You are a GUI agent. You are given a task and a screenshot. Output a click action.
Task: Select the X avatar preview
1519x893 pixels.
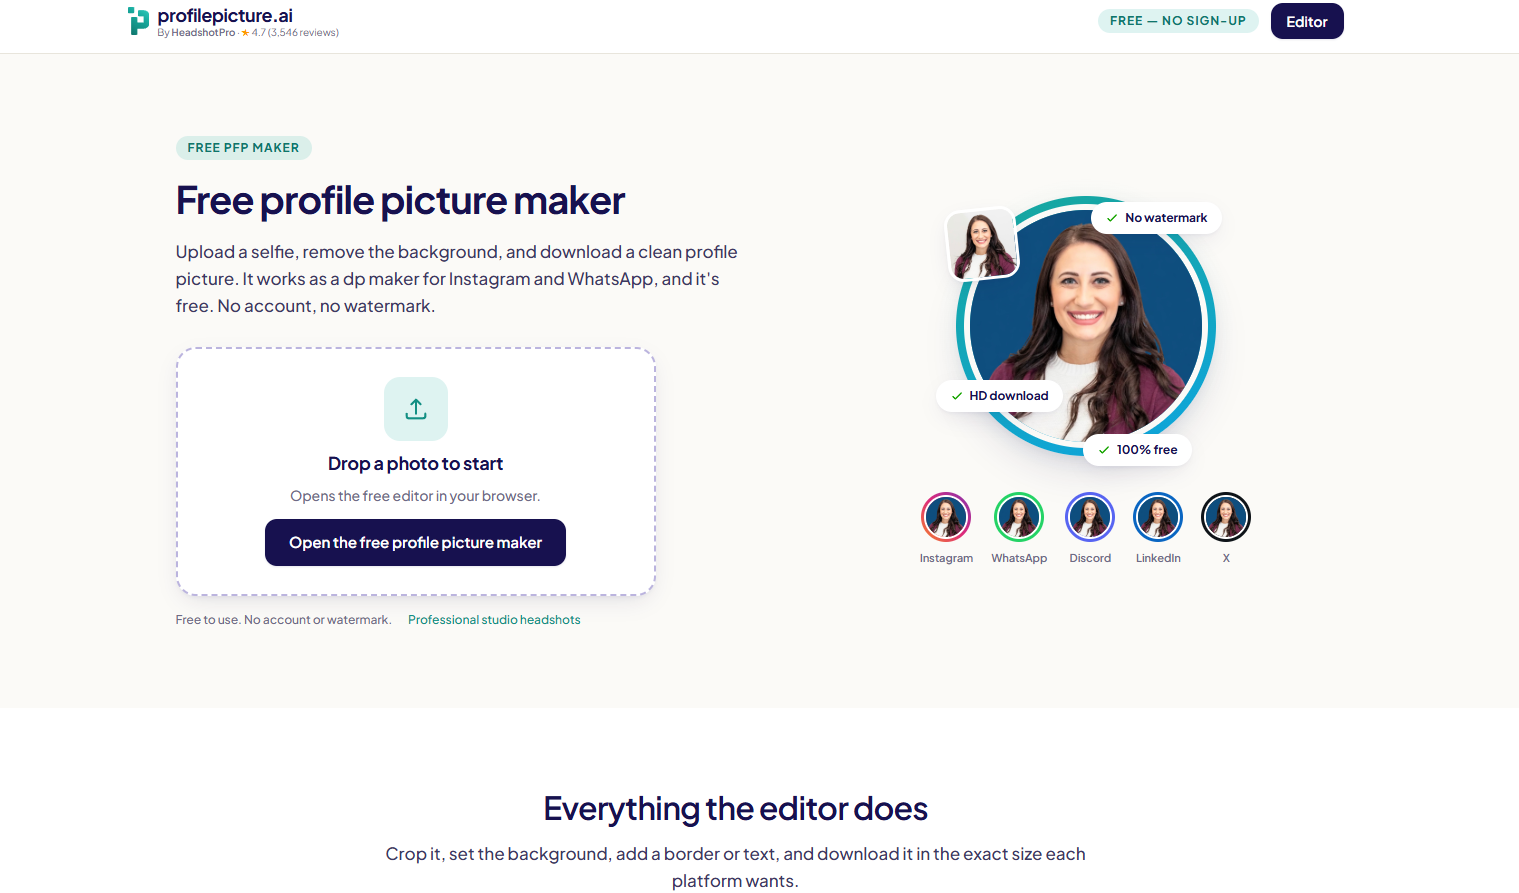(1226, 517)
